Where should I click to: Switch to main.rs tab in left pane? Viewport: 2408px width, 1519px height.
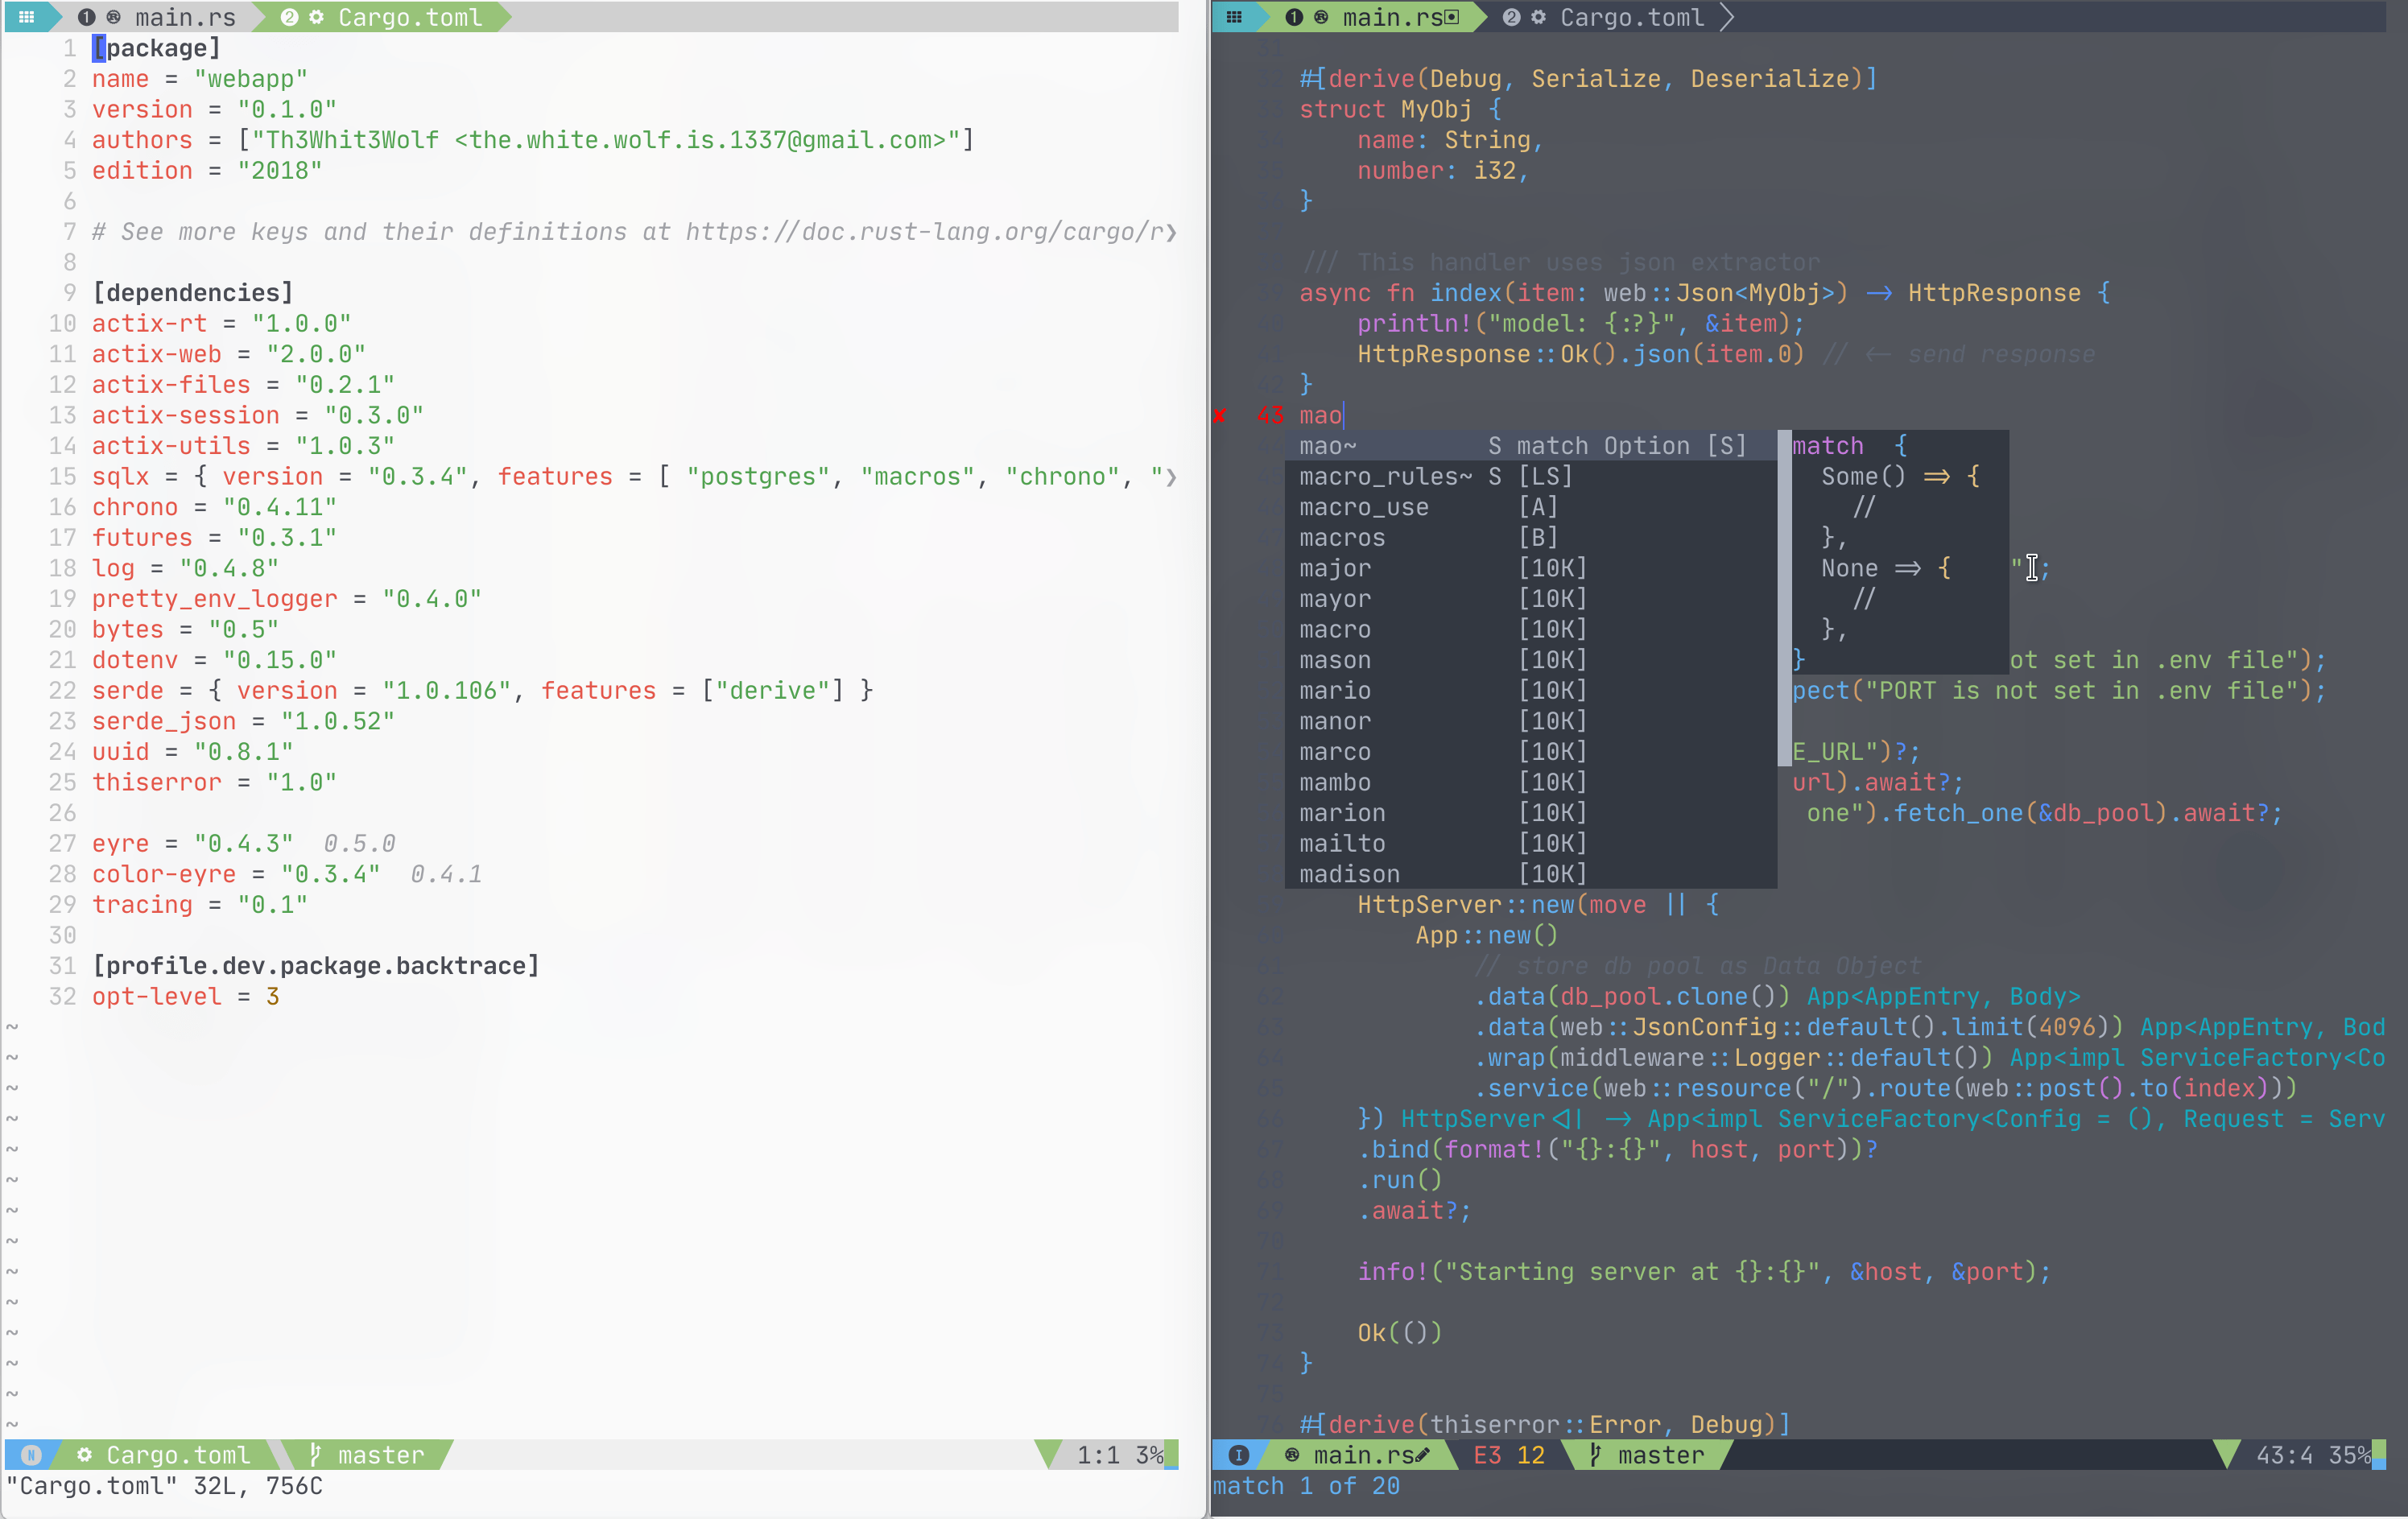click(x=184, y=17)
